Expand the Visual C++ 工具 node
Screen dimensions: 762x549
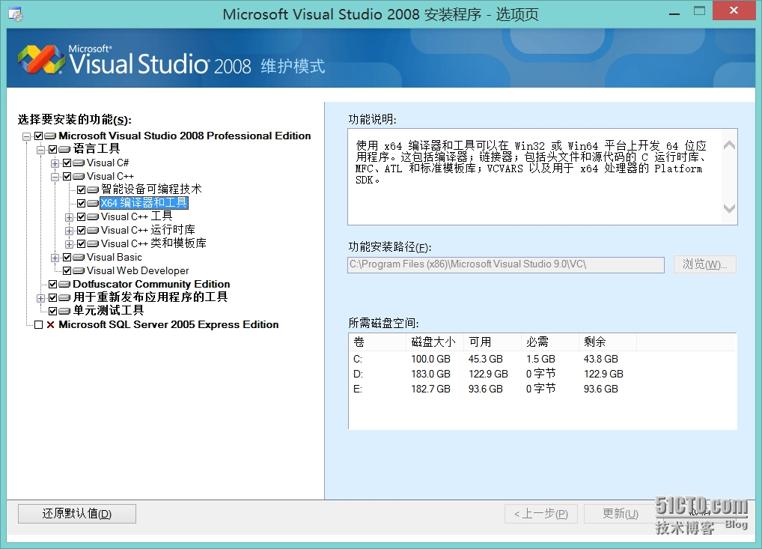(x=69, y=217)
